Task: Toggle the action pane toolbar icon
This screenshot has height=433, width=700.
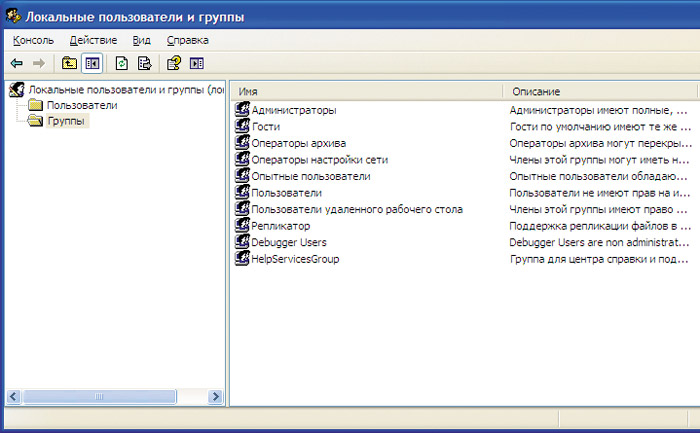Action: pos(196,63)
